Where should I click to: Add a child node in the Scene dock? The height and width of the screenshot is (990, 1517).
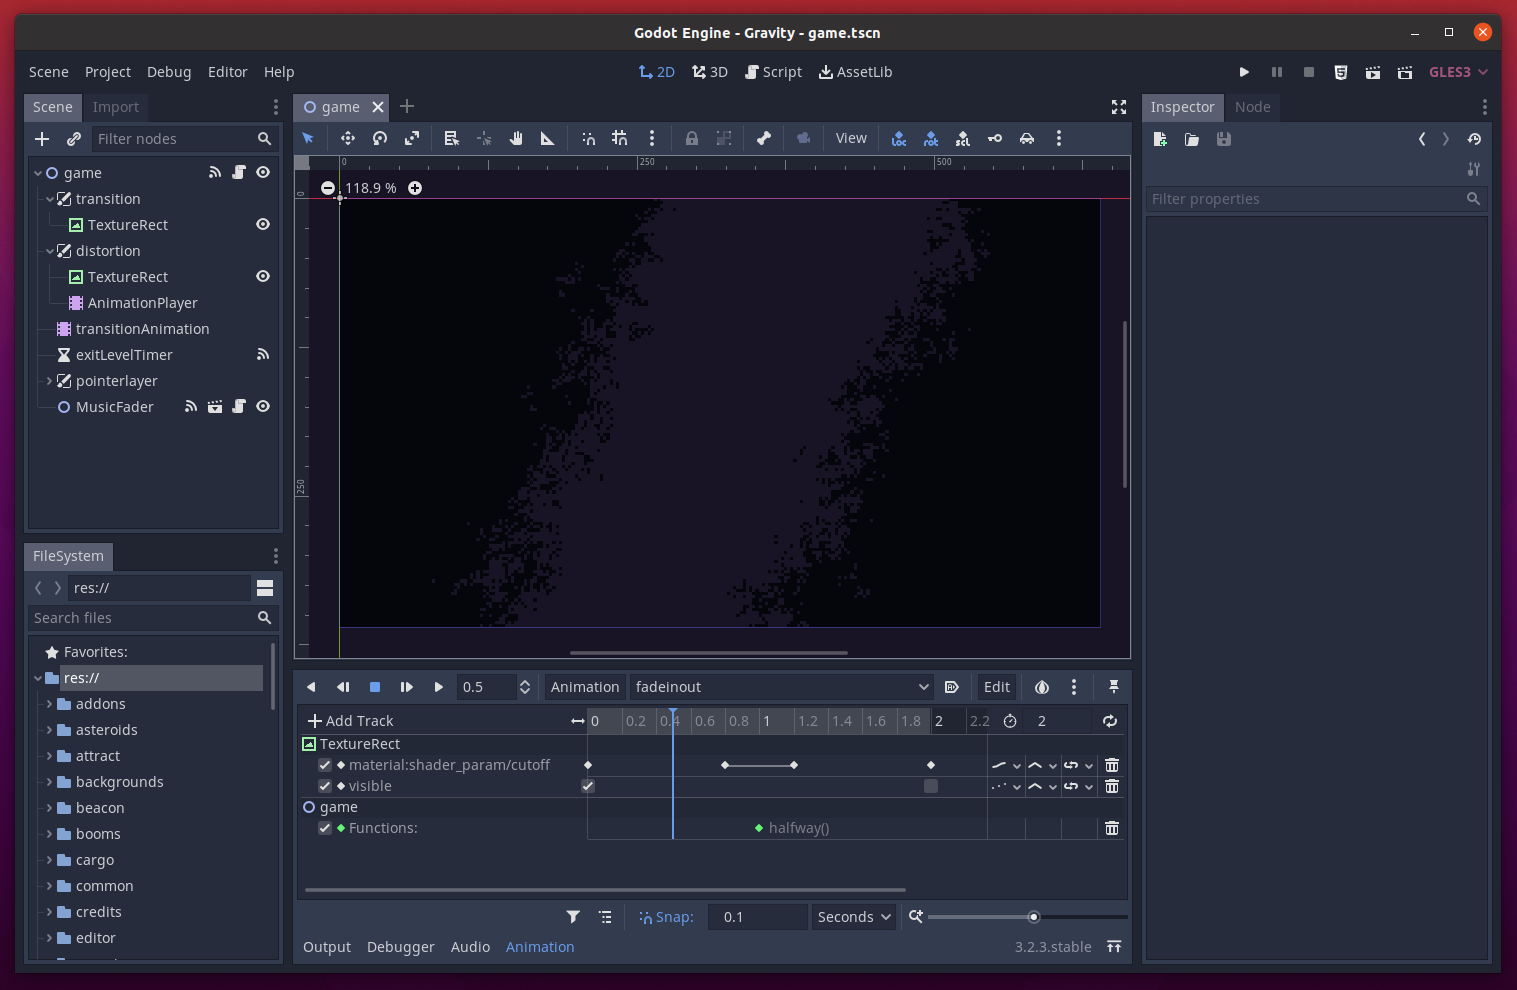[42, 138]
